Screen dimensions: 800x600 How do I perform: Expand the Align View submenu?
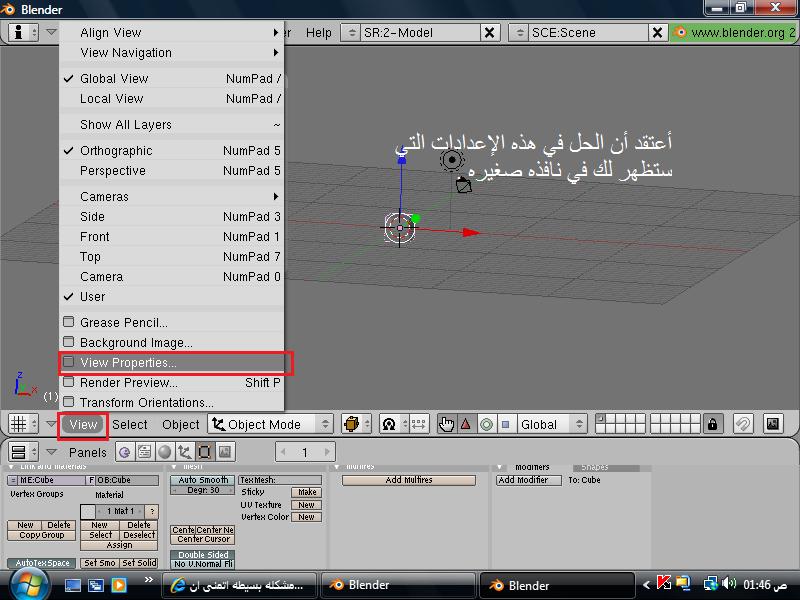point(171,33)
